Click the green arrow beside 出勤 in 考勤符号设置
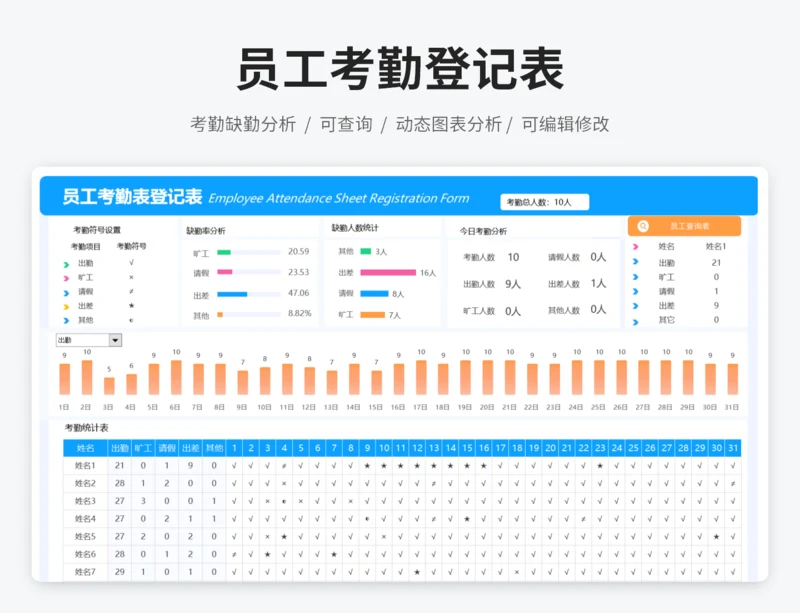Image resolution: width=800 pixels, height=613 pixels. coord(66,264)
